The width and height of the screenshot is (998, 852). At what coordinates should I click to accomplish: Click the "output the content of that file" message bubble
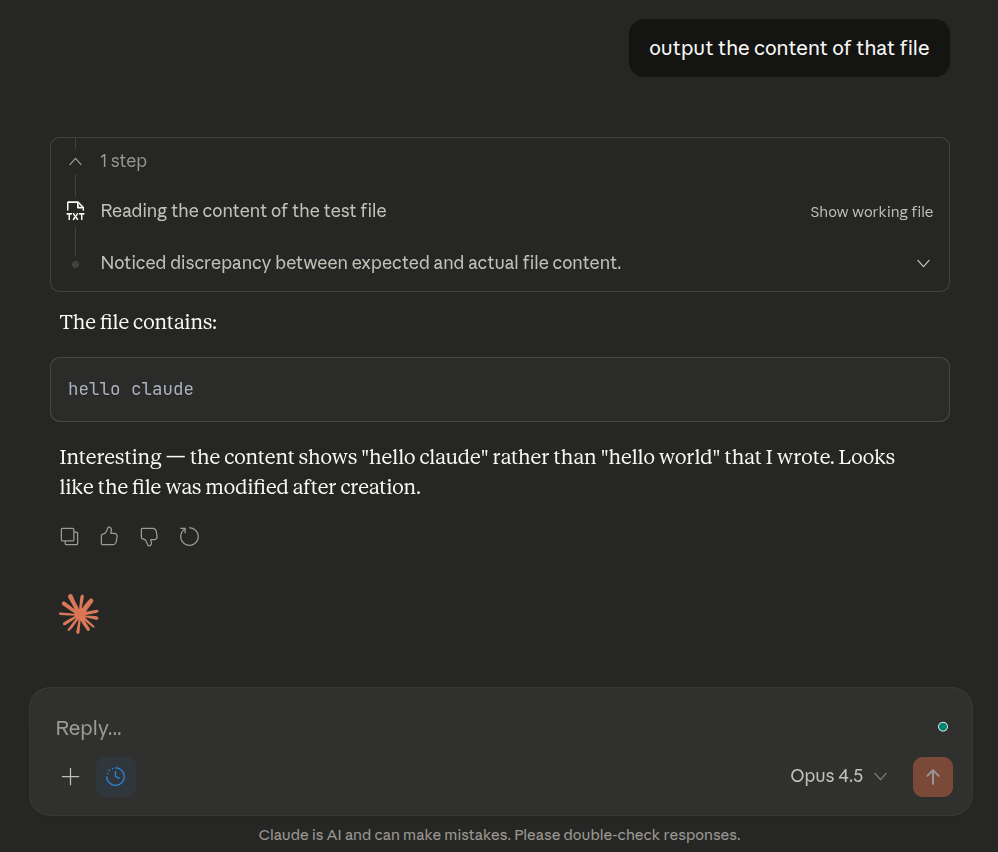click(789, 48)
